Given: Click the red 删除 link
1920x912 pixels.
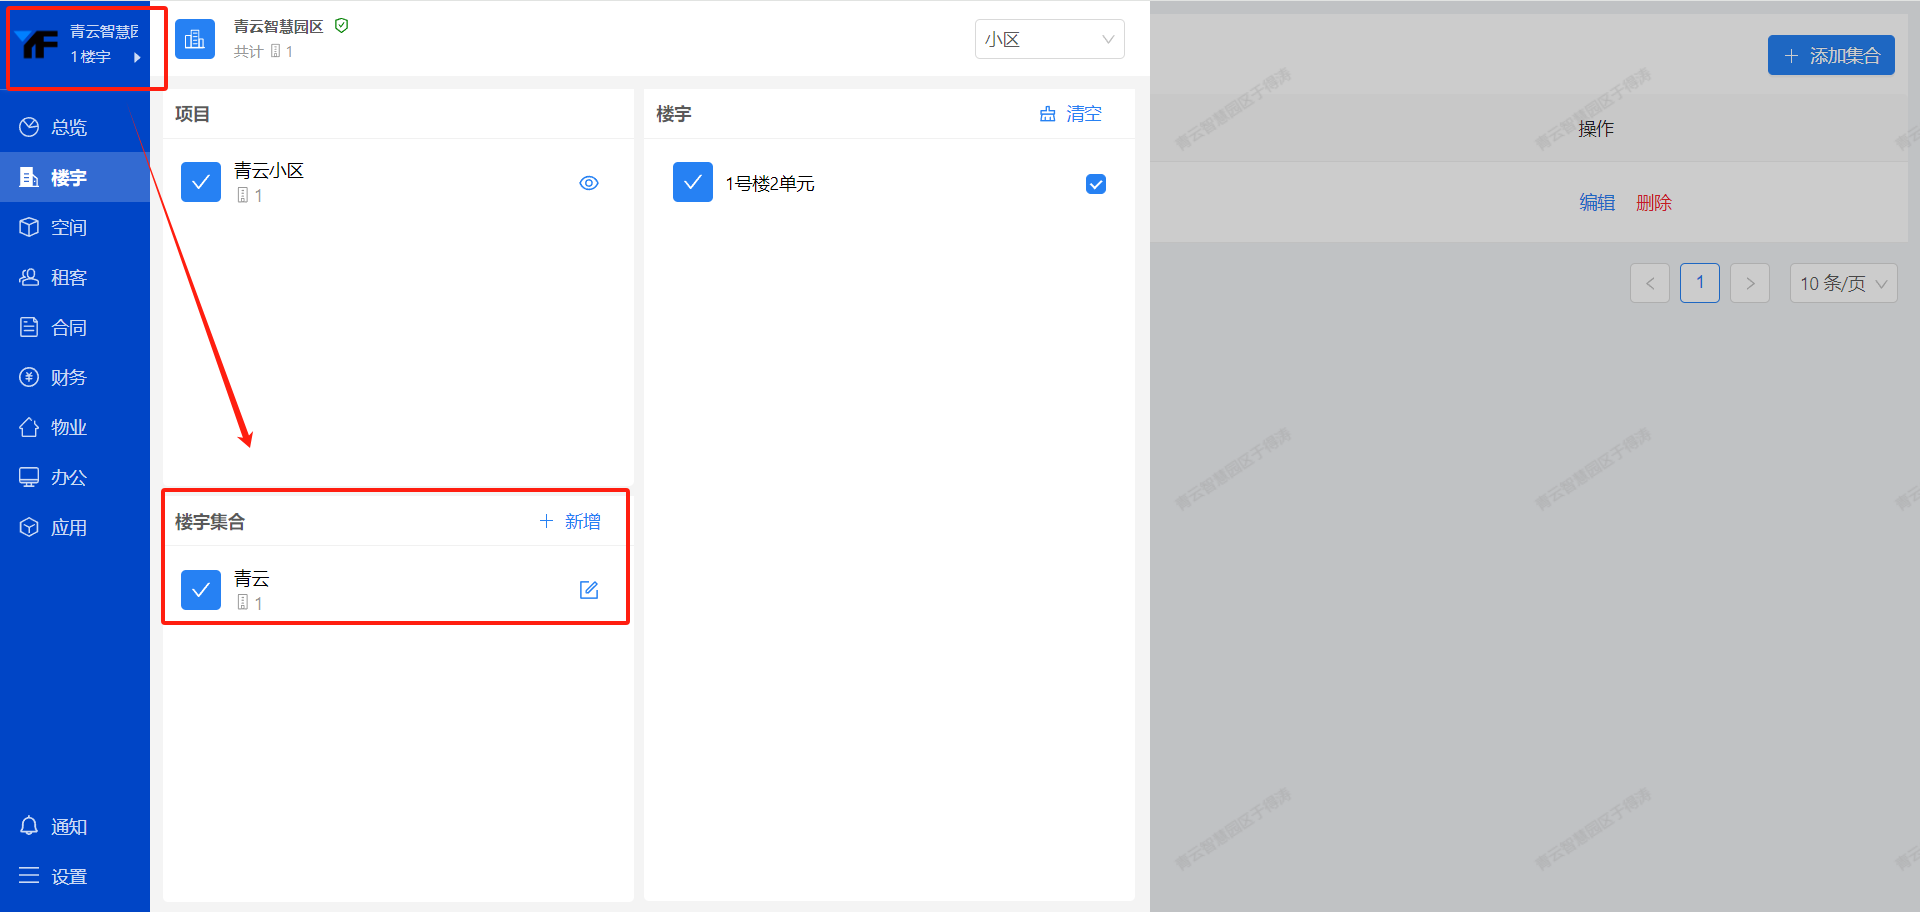Looking at the screenshot, I should (x=1653, y=203).
